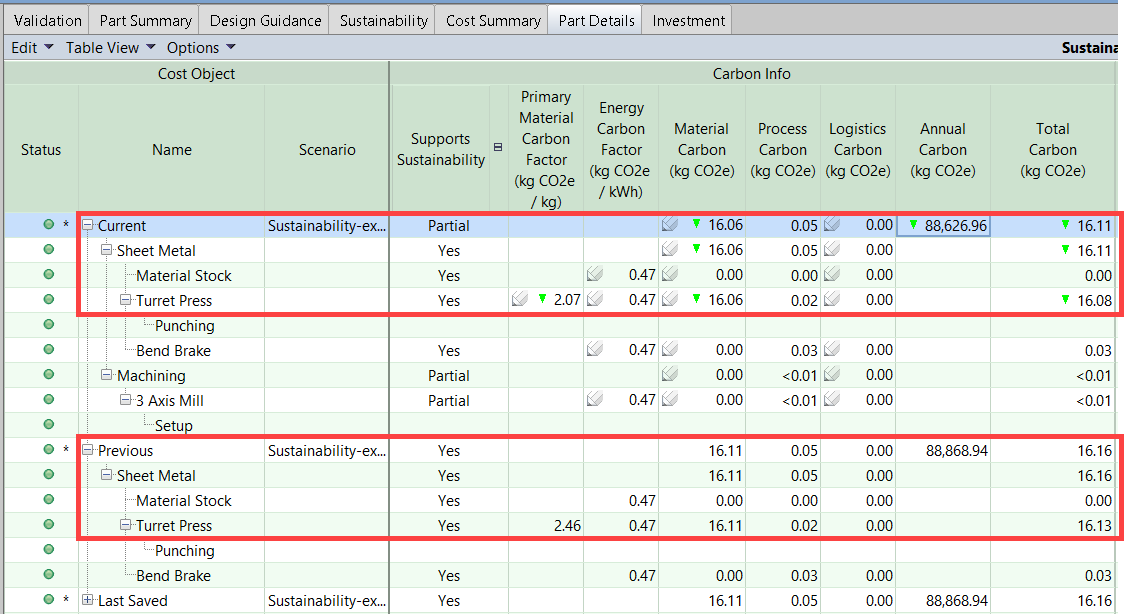The image size is (1124, 614).
Task: Collapse the Machining tree node
Action: point(106,375)
